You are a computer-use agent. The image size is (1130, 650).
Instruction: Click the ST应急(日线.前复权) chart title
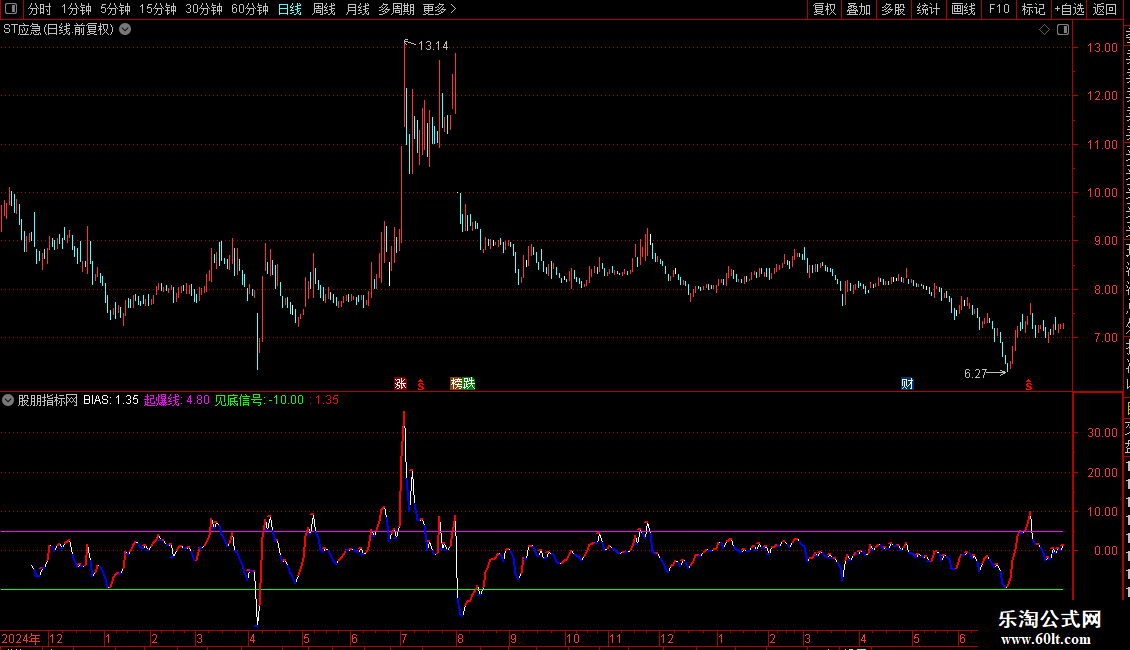(x=58, y=30)
